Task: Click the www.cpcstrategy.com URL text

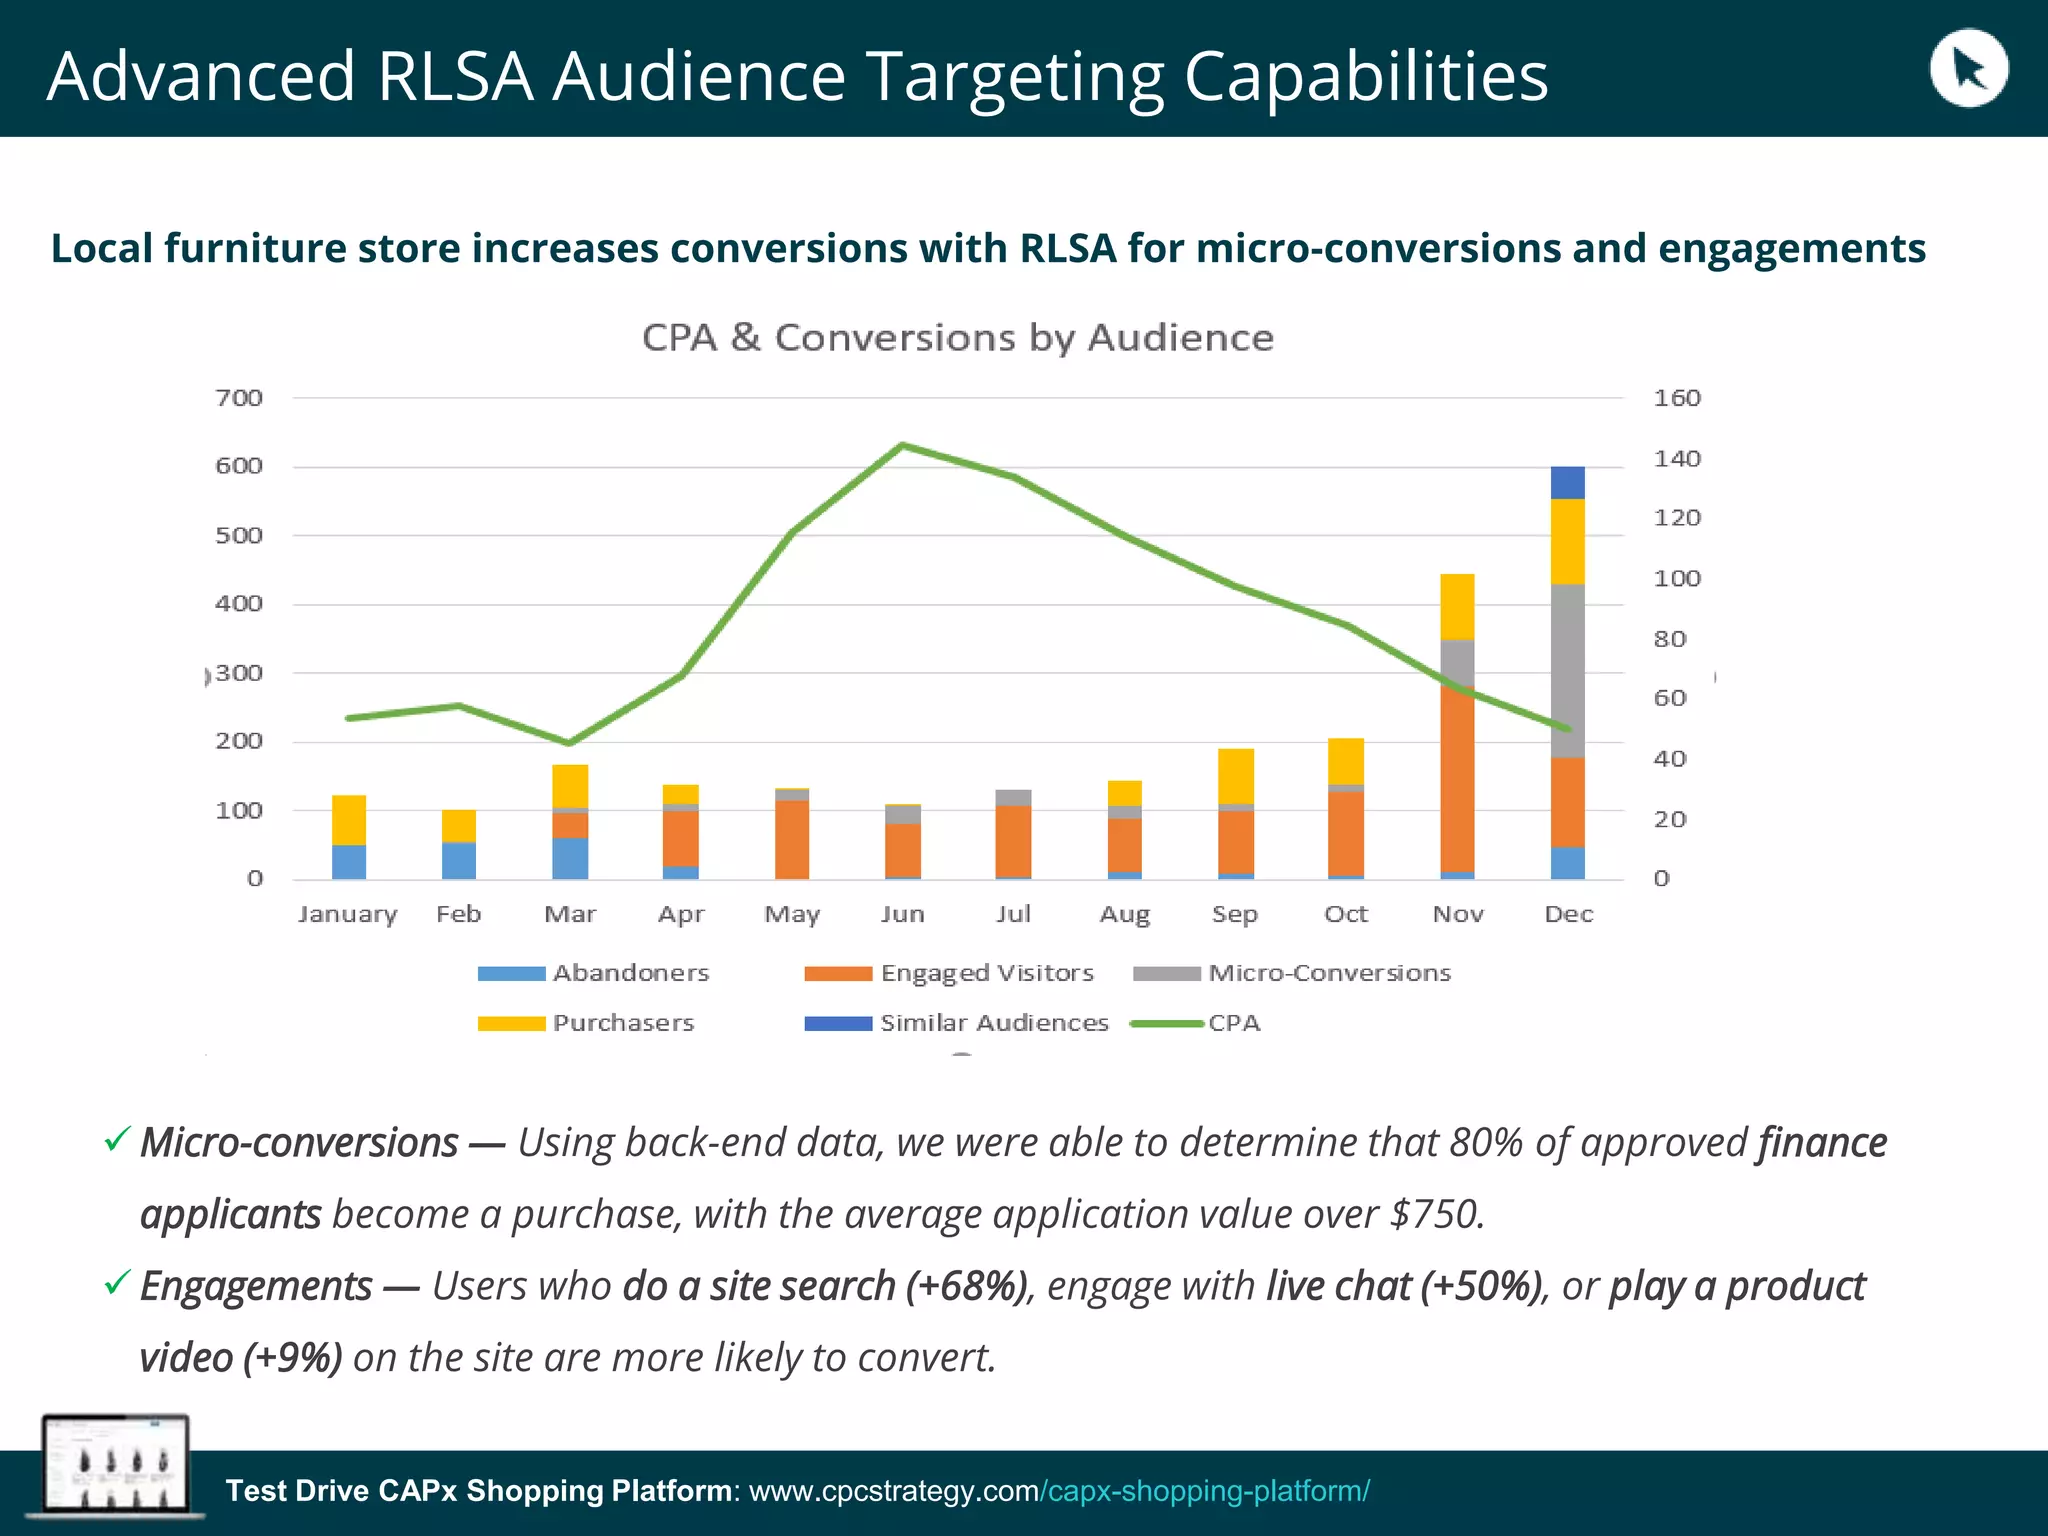Action: coord(893,1491)
